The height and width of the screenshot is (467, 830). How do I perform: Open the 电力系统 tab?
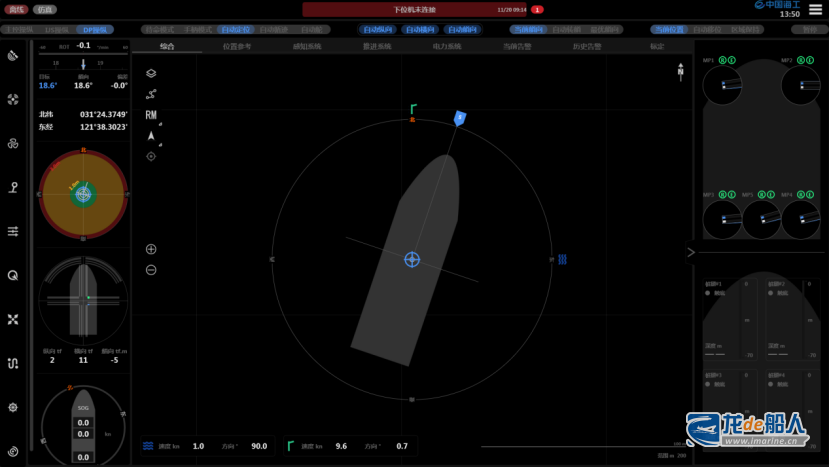pyautogui.click(x=447, y=46)
